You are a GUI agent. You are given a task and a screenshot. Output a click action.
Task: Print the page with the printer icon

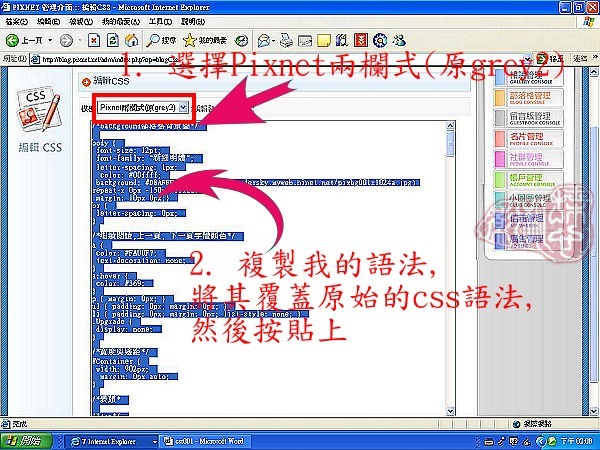286,40
